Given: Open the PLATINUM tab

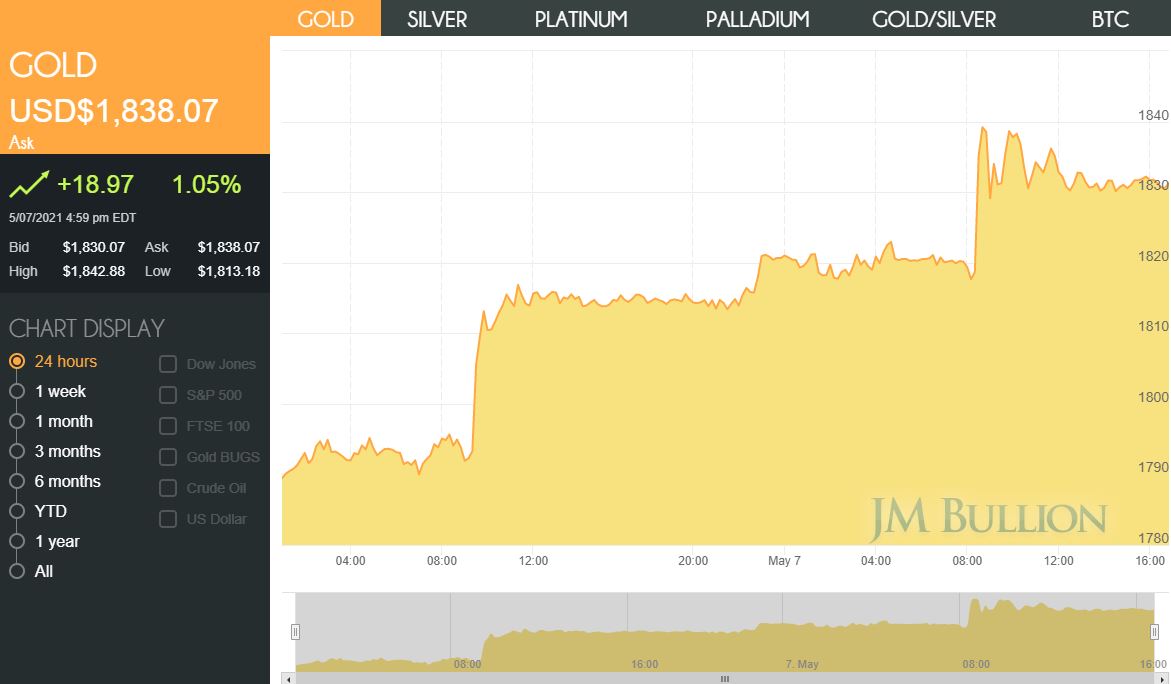Looking at the screenshot, I should click(581, 19).
